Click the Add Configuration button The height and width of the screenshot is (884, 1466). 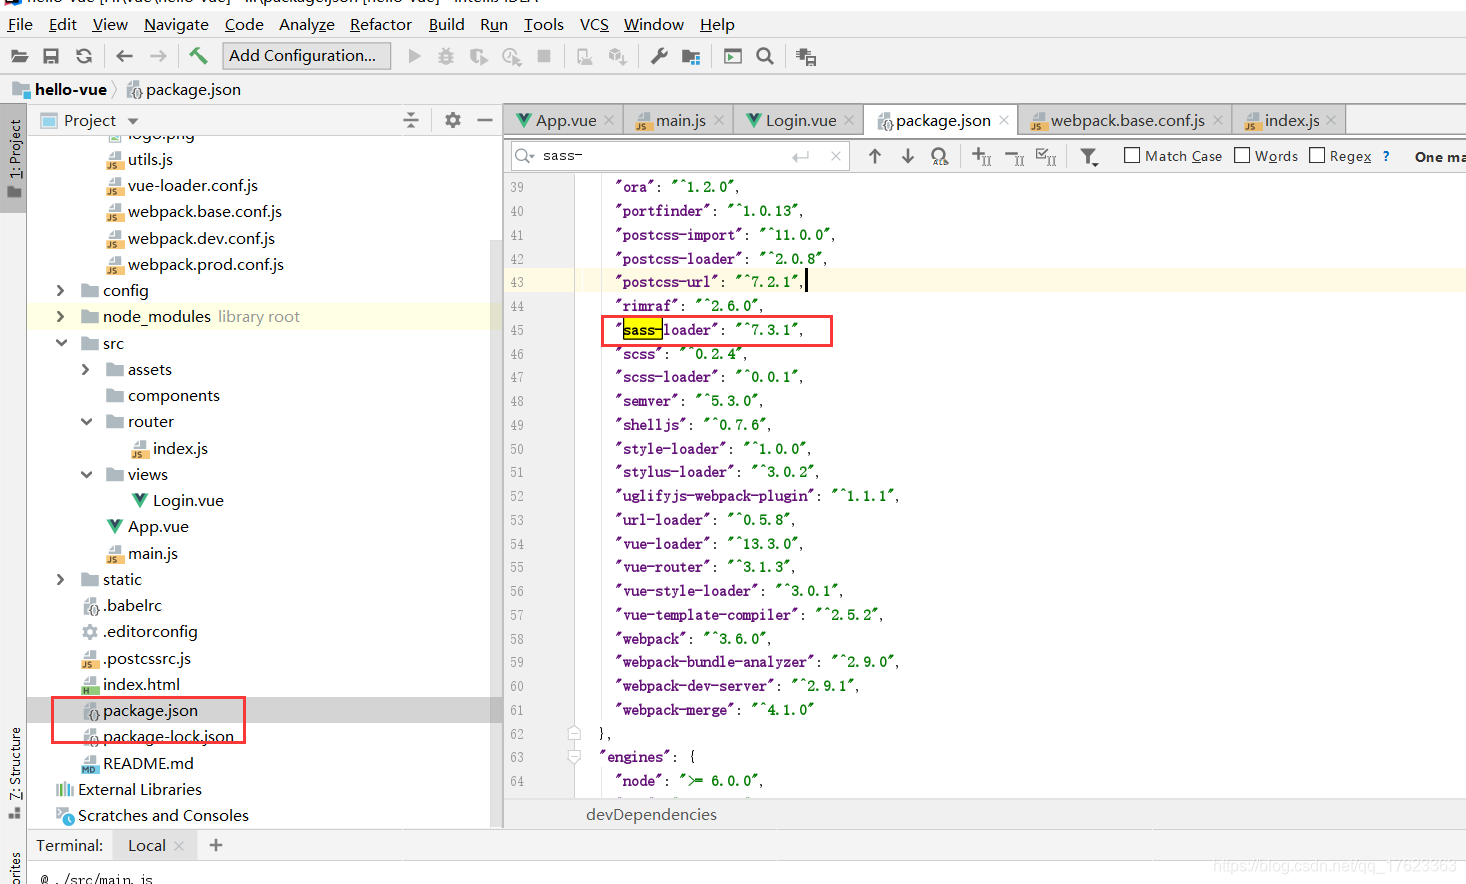pyautogui.click(x=306, y=56)
